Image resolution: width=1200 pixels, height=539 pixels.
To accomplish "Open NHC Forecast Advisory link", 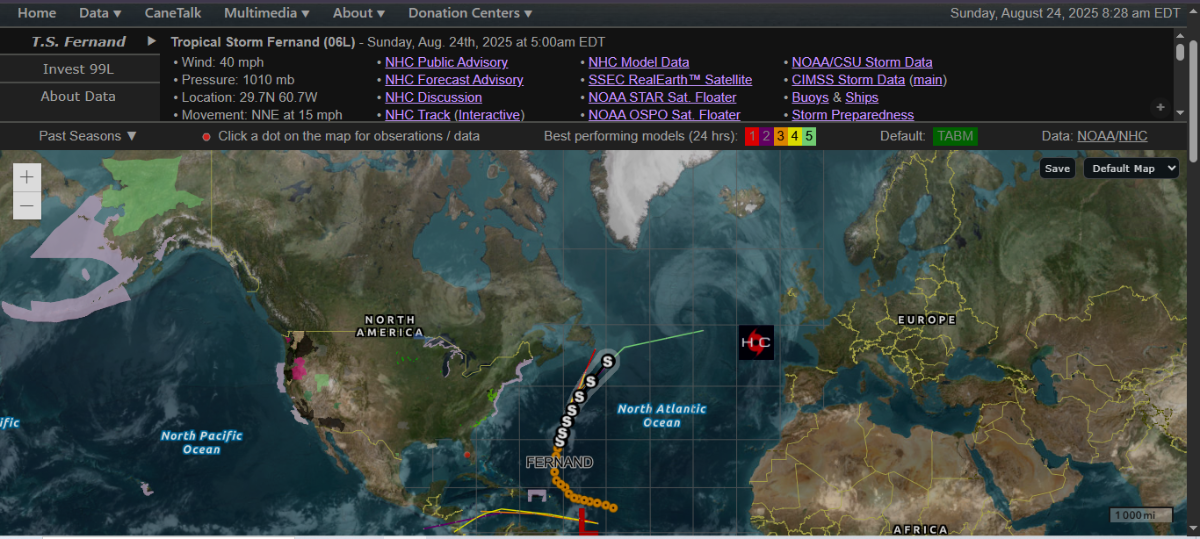I will [454, 80].
